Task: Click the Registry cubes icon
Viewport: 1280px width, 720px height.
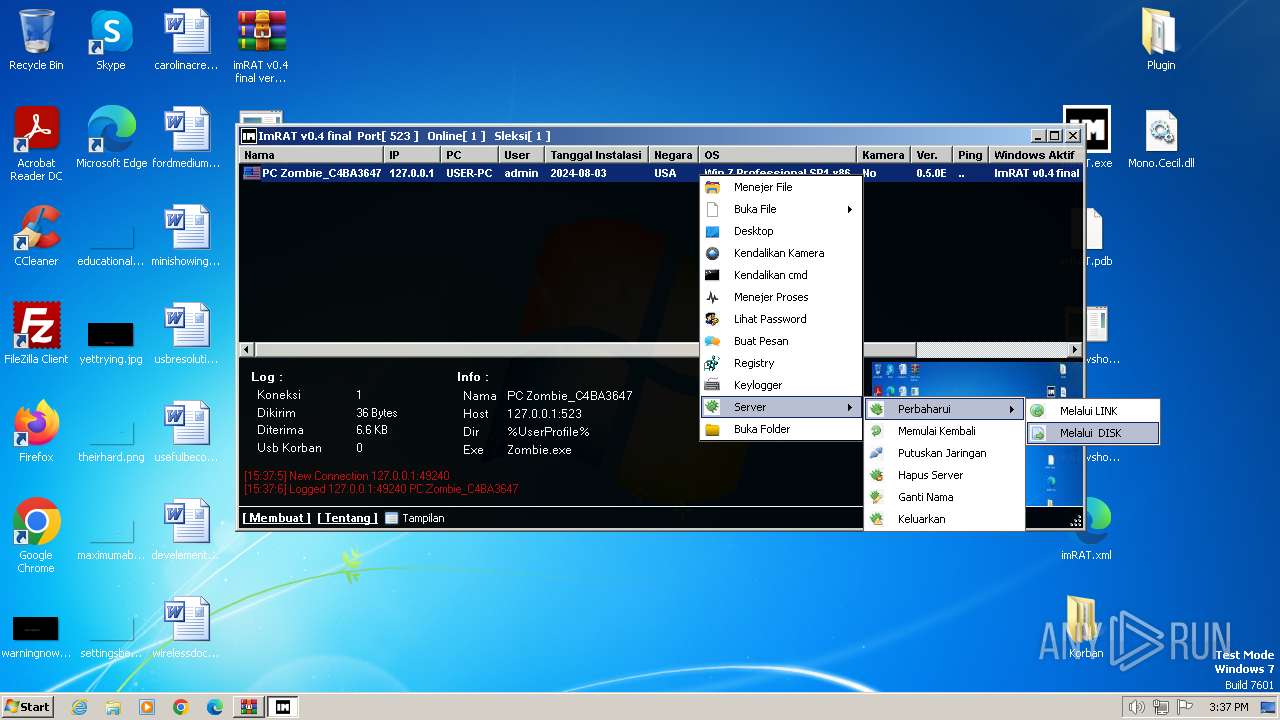Action: [712, 363]
